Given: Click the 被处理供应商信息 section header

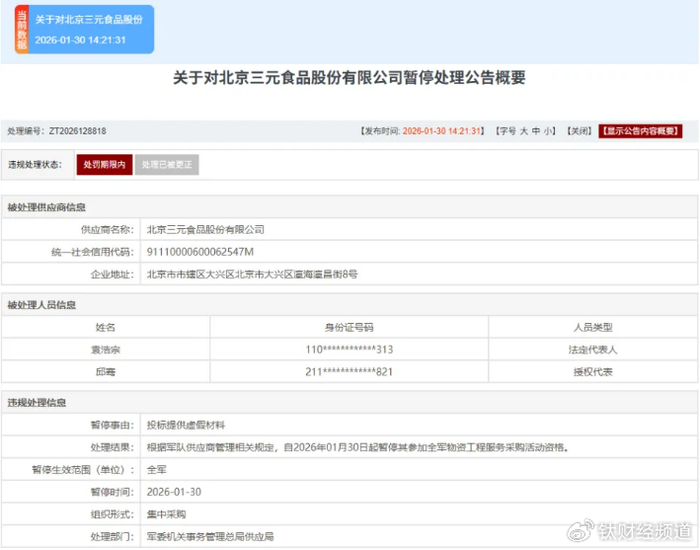Looking at the screenshot, I should point(46,208).
